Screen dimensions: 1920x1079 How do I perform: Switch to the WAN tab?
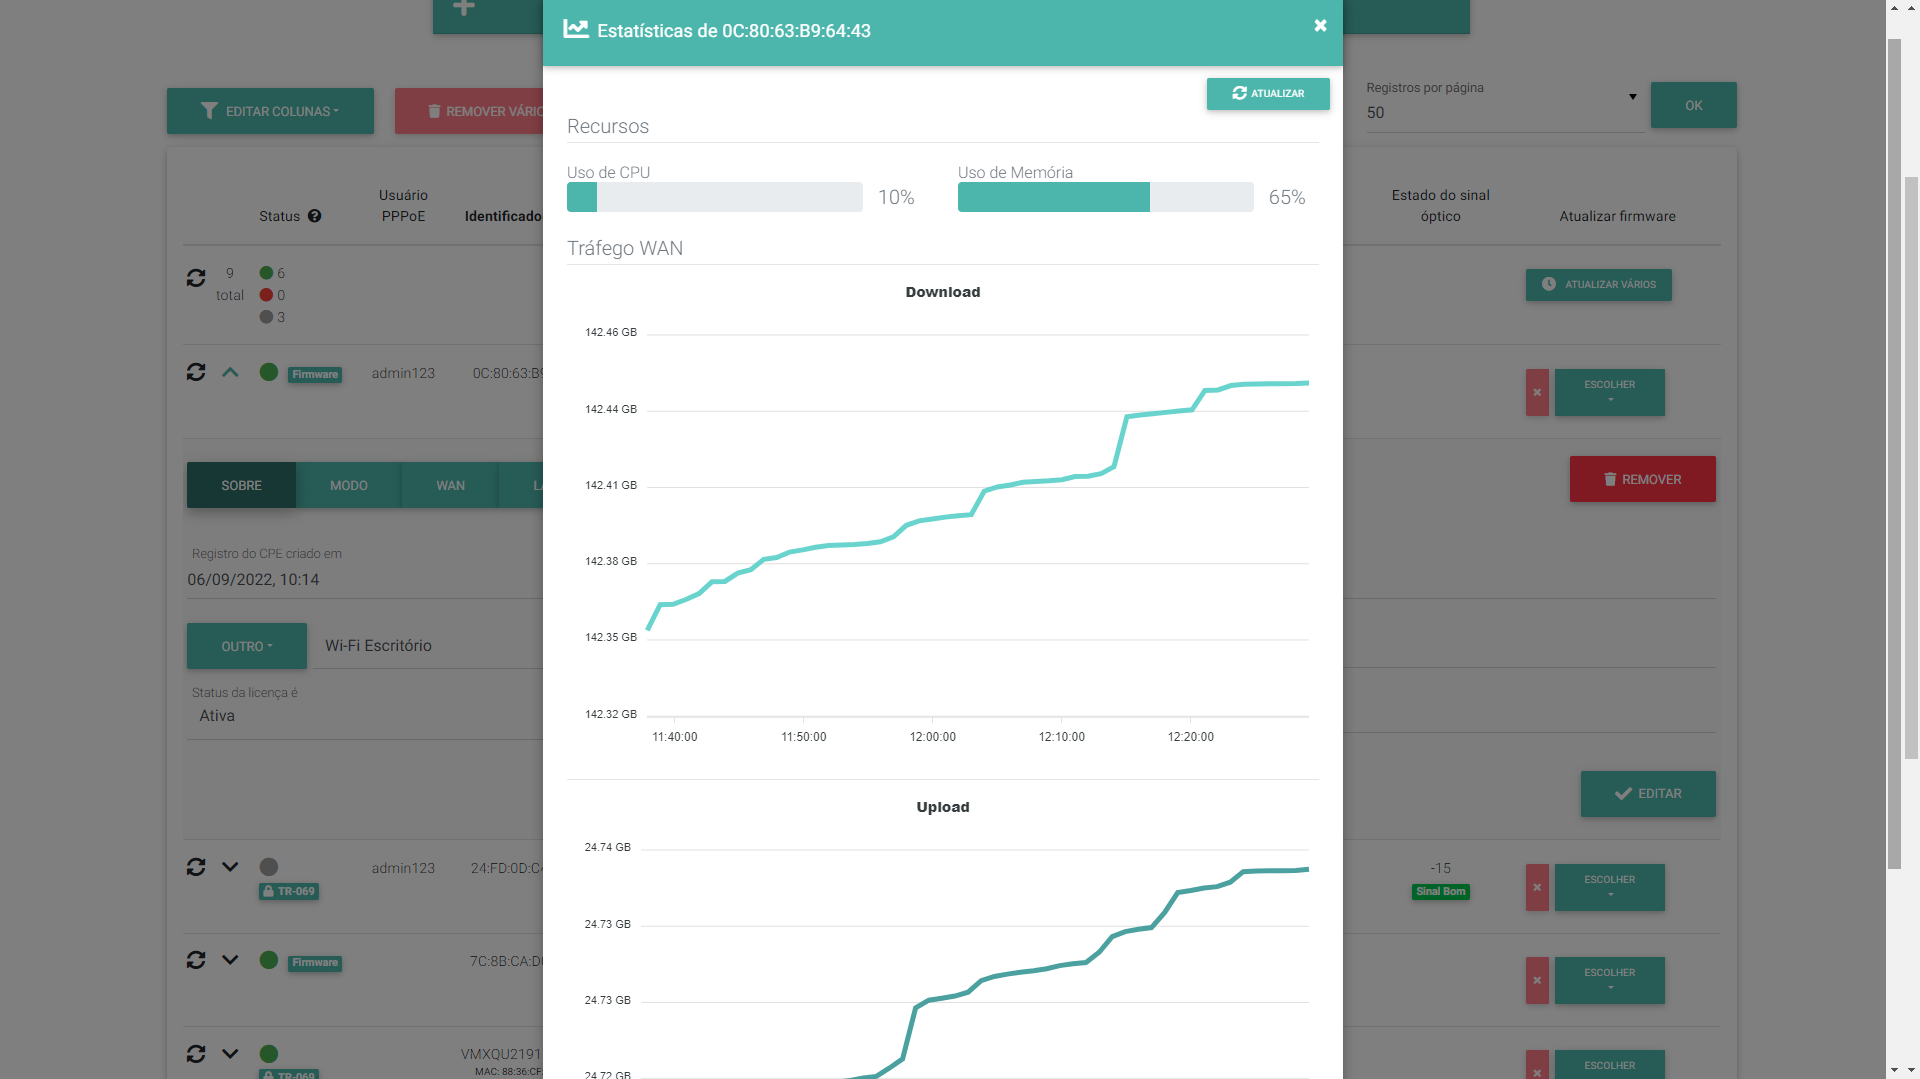tap(450, 485)
